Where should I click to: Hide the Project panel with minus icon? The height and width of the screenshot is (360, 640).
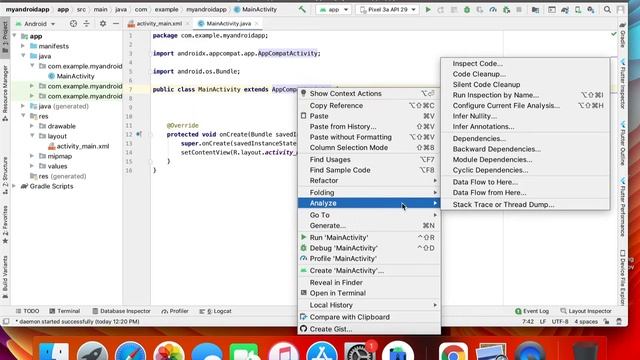point(116,24)
